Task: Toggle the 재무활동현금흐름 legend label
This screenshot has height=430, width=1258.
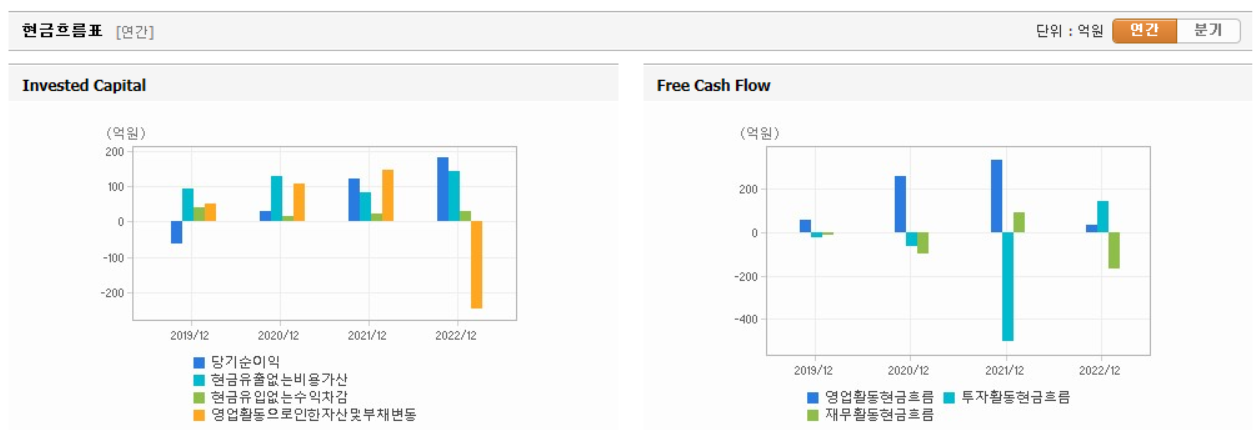Action: [879, 414]
